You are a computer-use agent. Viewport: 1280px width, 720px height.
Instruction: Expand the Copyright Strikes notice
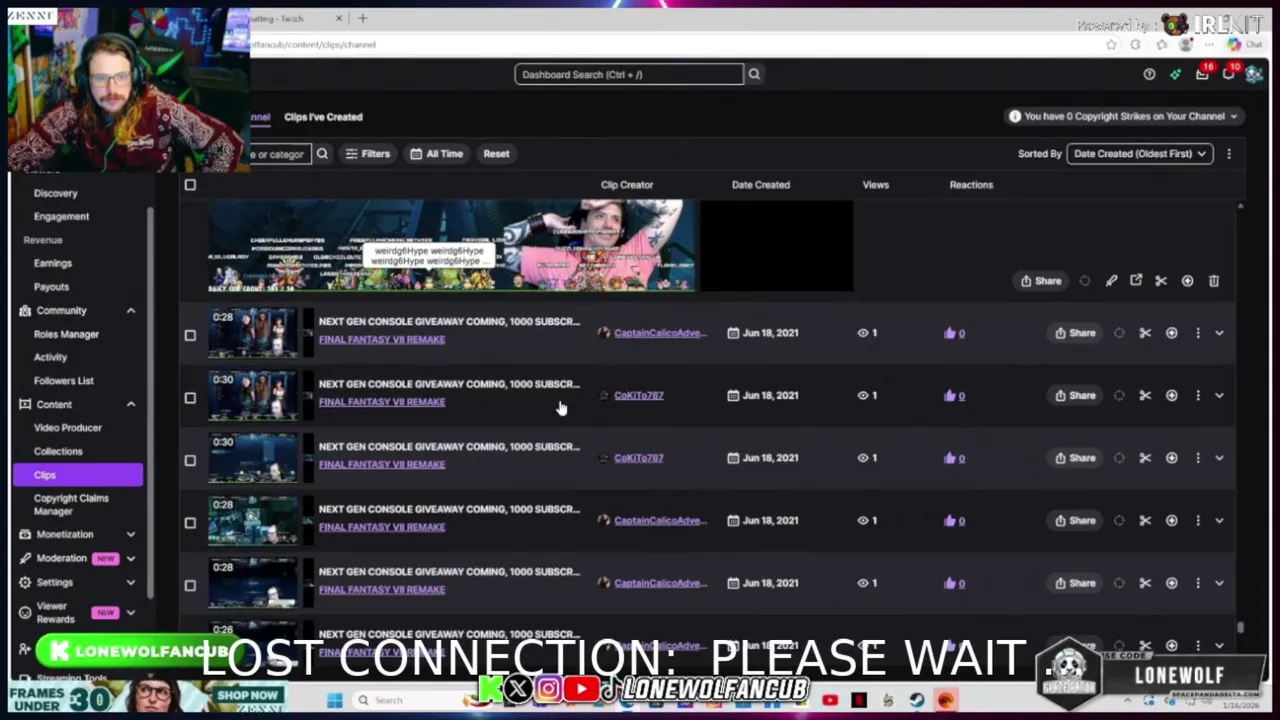coord(1124,116)
